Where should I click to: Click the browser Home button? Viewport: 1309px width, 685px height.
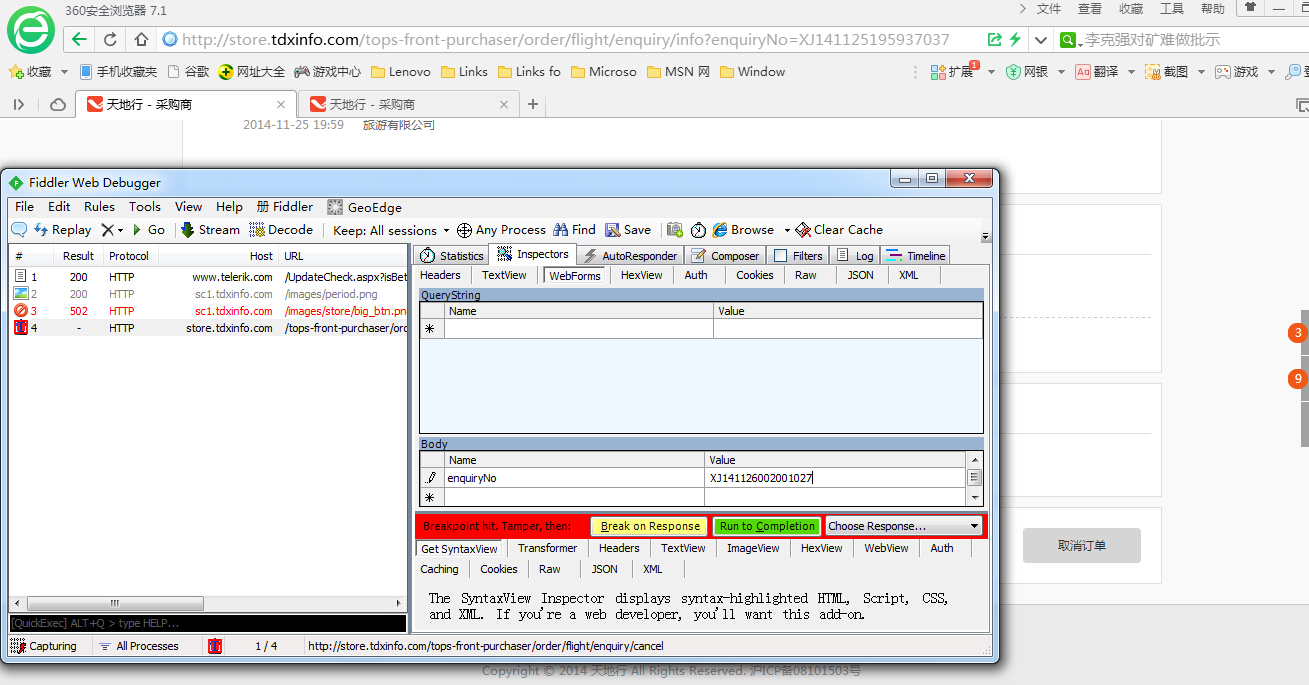click(x=141, y=39)
